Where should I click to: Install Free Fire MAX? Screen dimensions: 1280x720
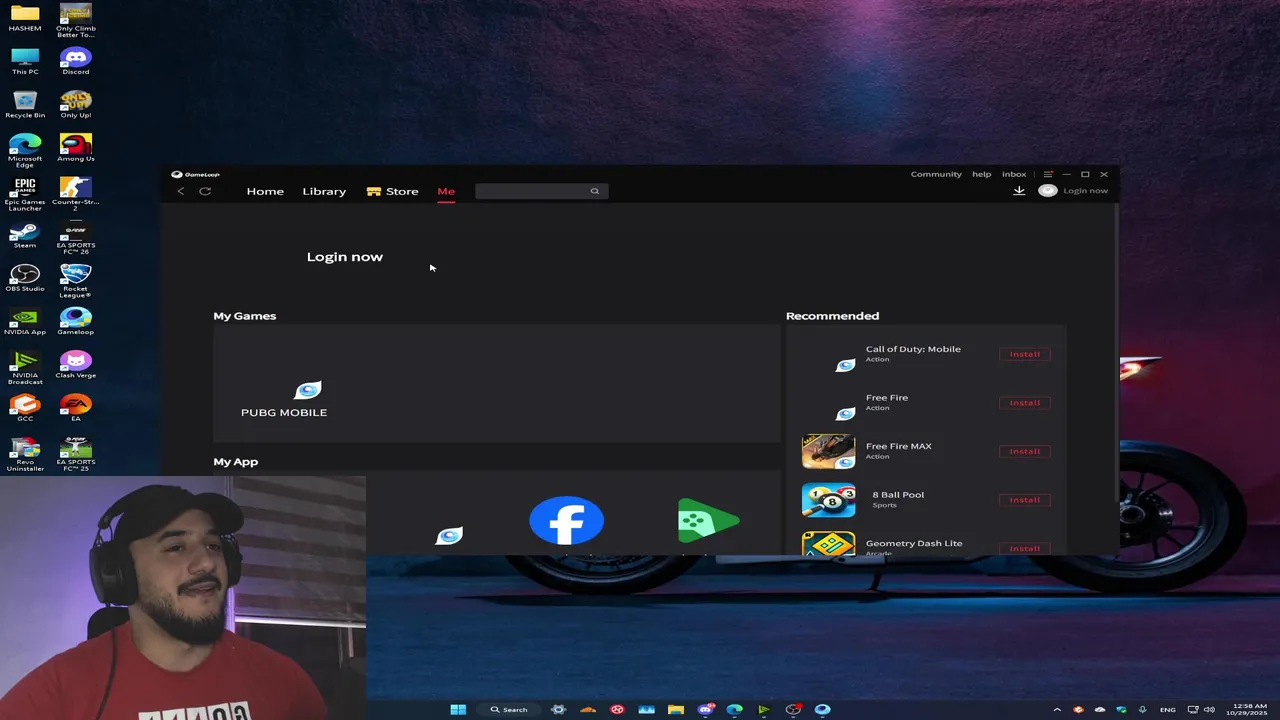[x=1024, y=451]
